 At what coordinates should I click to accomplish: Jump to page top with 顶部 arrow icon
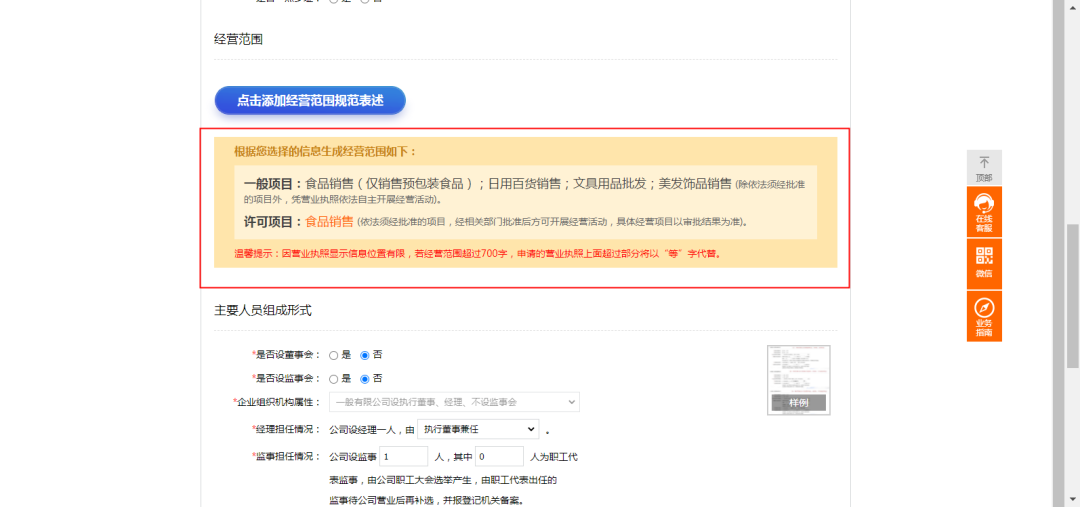[x=984, y=167]
